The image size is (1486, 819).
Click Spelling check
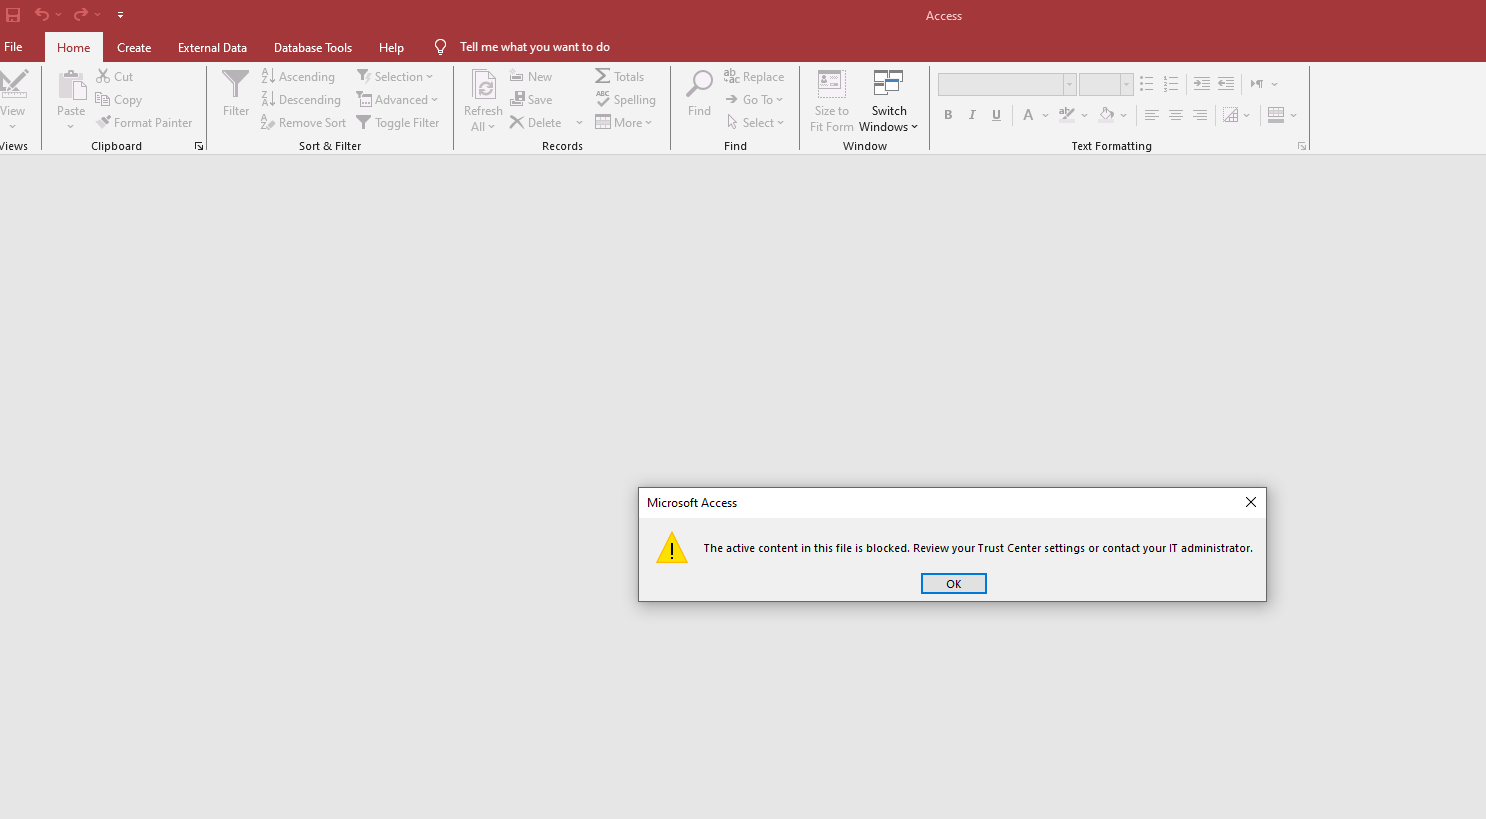(626, 99)
